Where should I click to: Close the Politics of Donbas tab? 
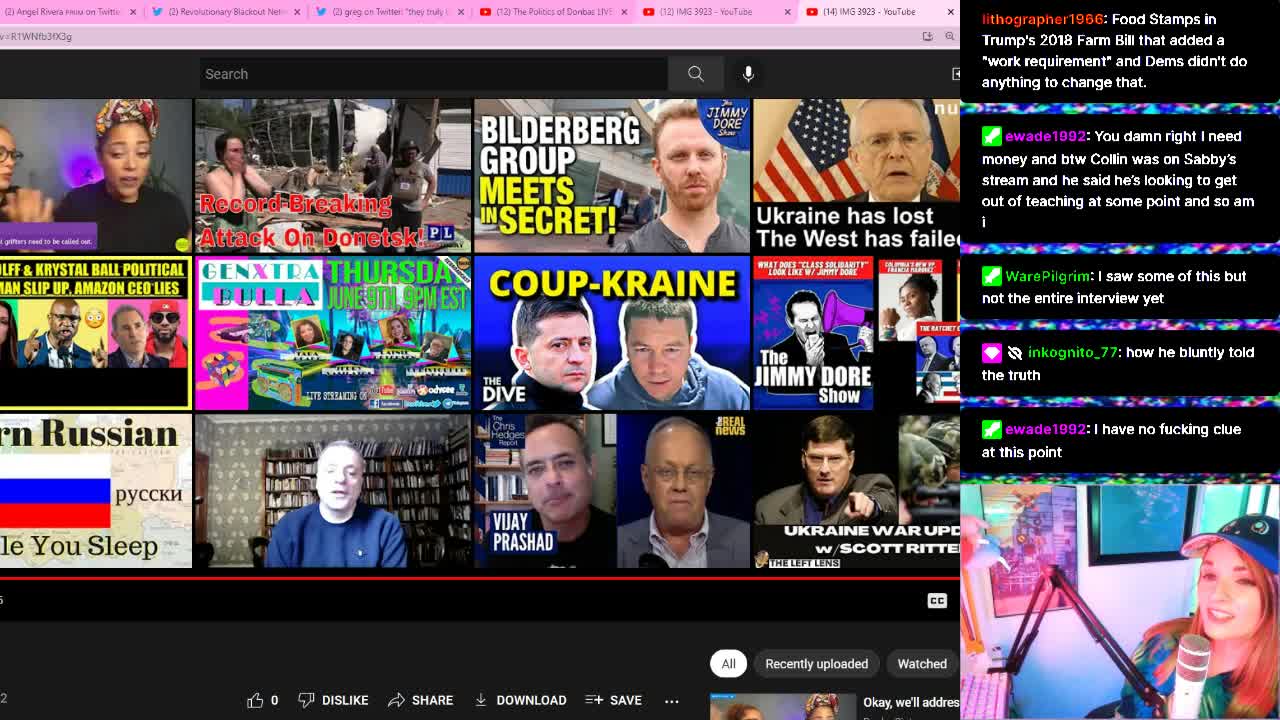coord(624,12)
